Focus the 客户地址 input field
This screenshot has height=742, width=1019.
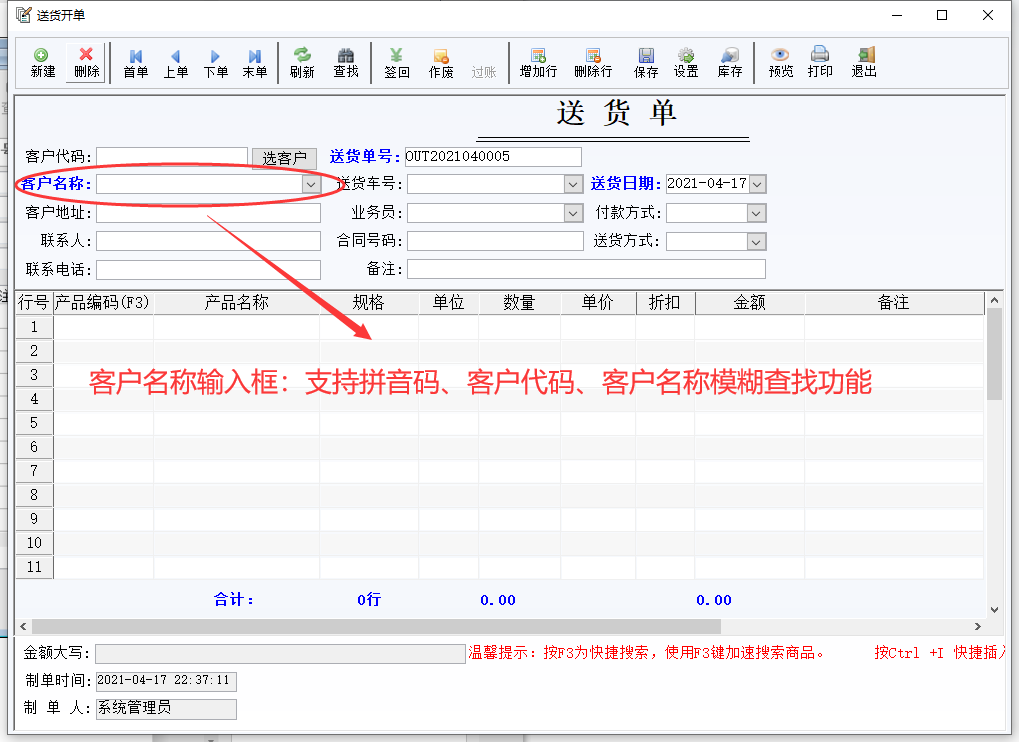coord(209,213)
